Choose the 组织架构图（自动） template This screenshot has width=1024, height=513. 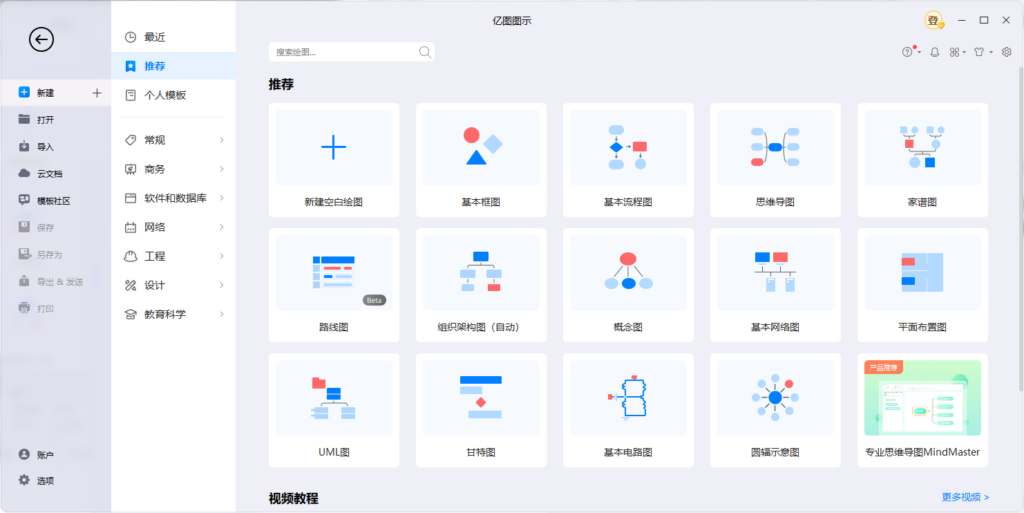click(481, 285)
